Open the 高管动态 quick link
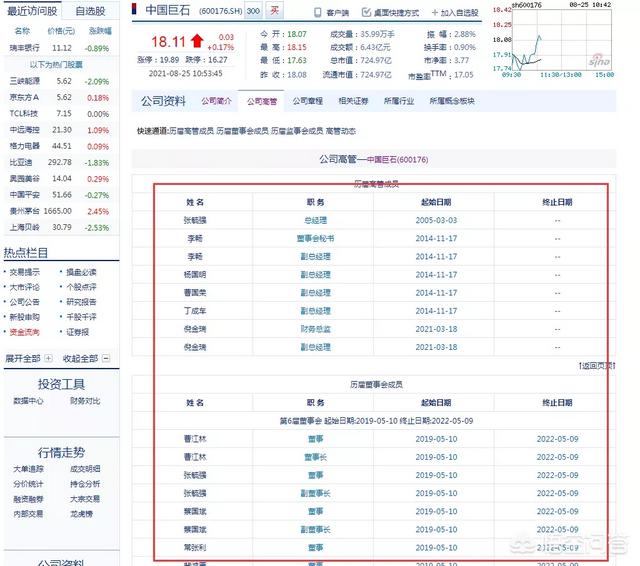 pyautogui.click(x=341, y=131)
